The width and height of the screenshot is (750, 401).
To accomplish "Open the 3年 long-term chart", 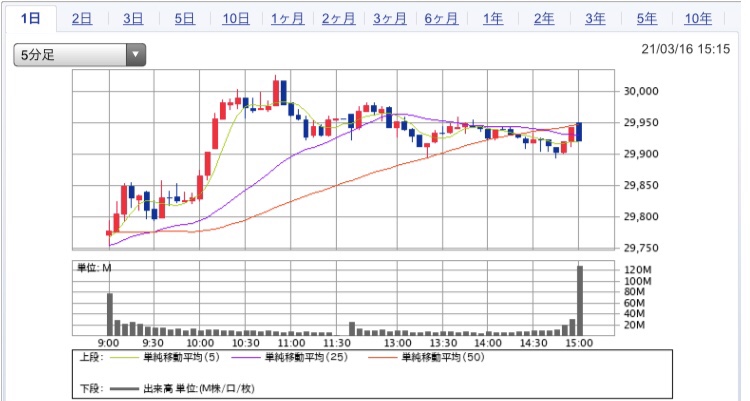I will tap(596, 19).
